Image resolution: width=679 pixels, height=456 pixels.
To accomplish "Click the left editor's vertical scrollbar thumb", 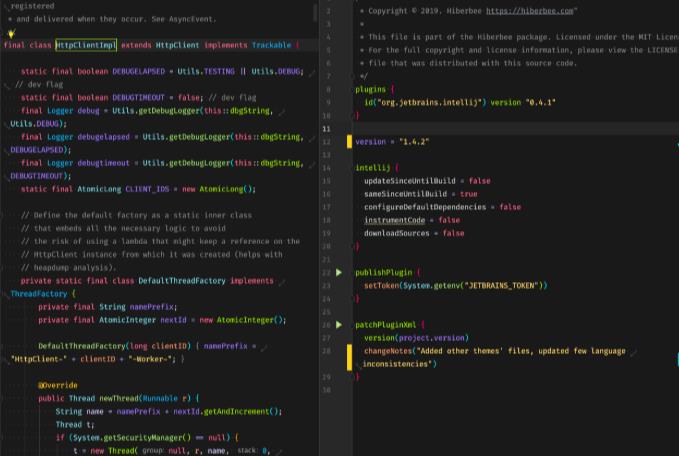I will coord(315,13).
